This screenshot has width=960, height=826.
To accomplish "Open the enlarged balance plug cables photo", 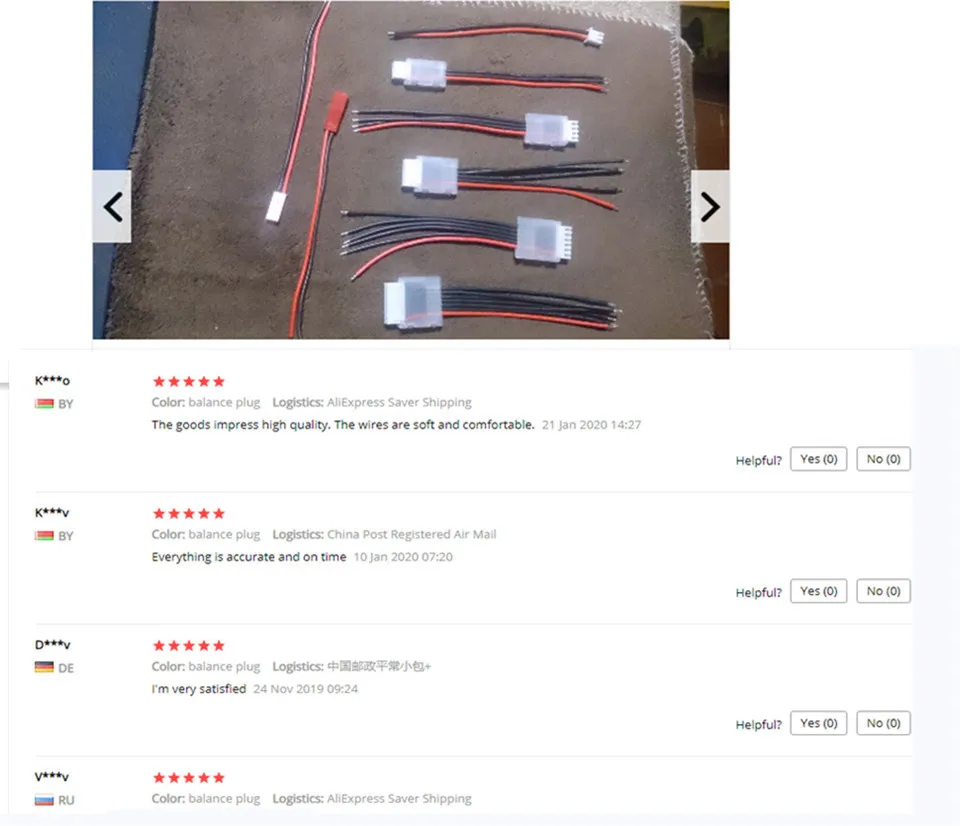I will 411,170.
